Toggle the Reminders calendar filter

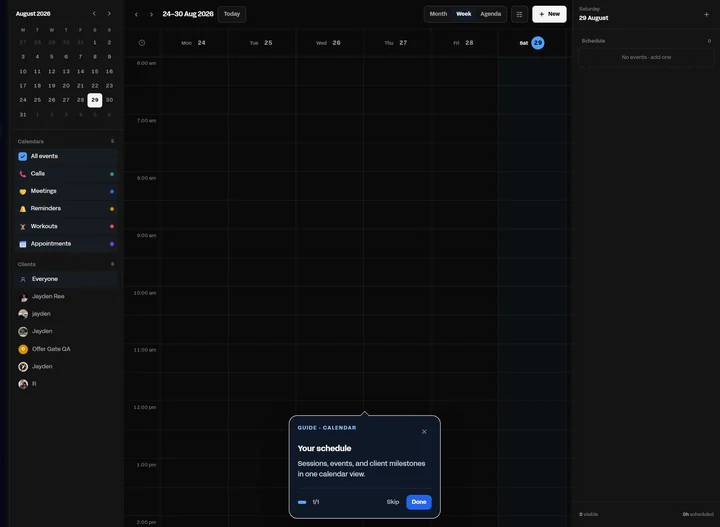[67, 209]
